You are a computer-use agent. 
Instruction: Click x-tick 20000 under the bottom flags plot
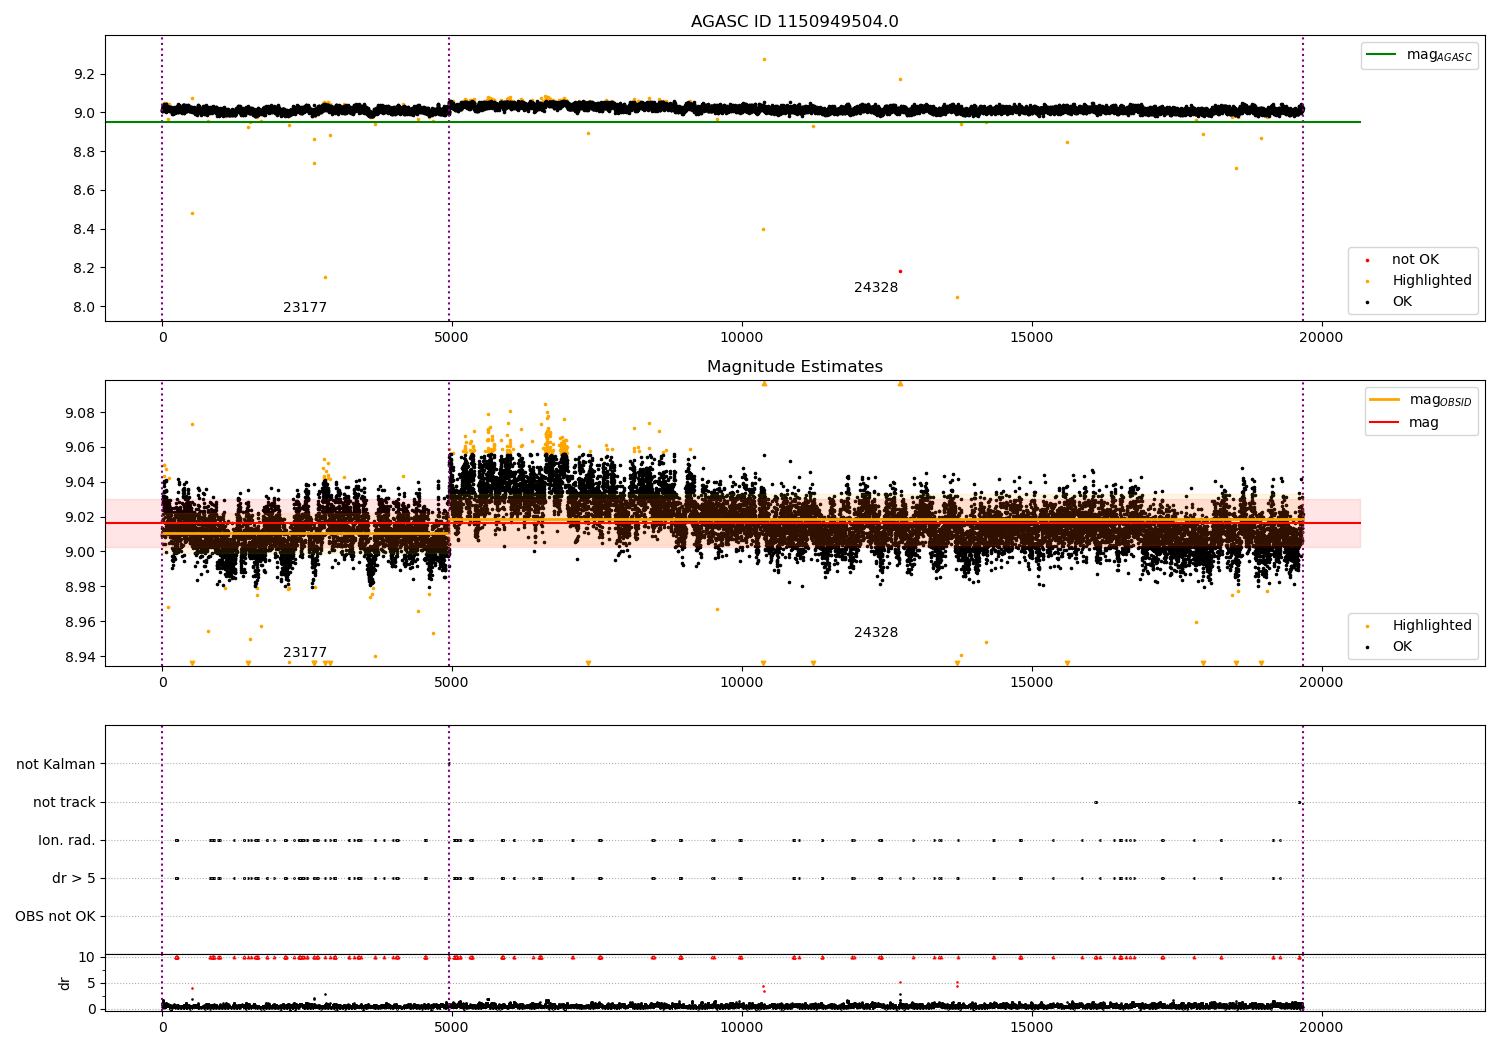point(1322,1027)
